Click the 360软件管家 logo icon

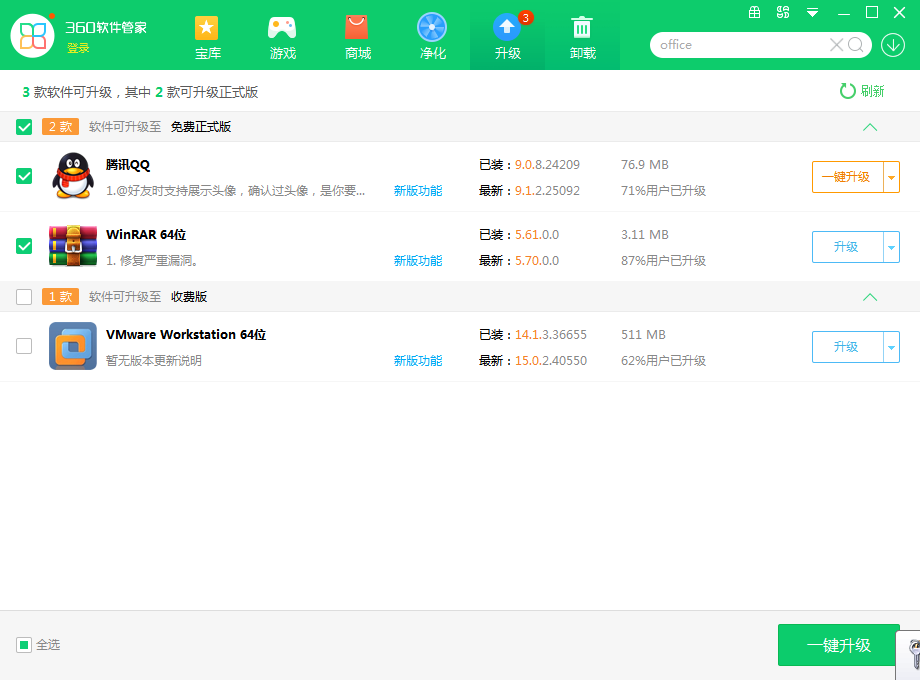point(33,36)
